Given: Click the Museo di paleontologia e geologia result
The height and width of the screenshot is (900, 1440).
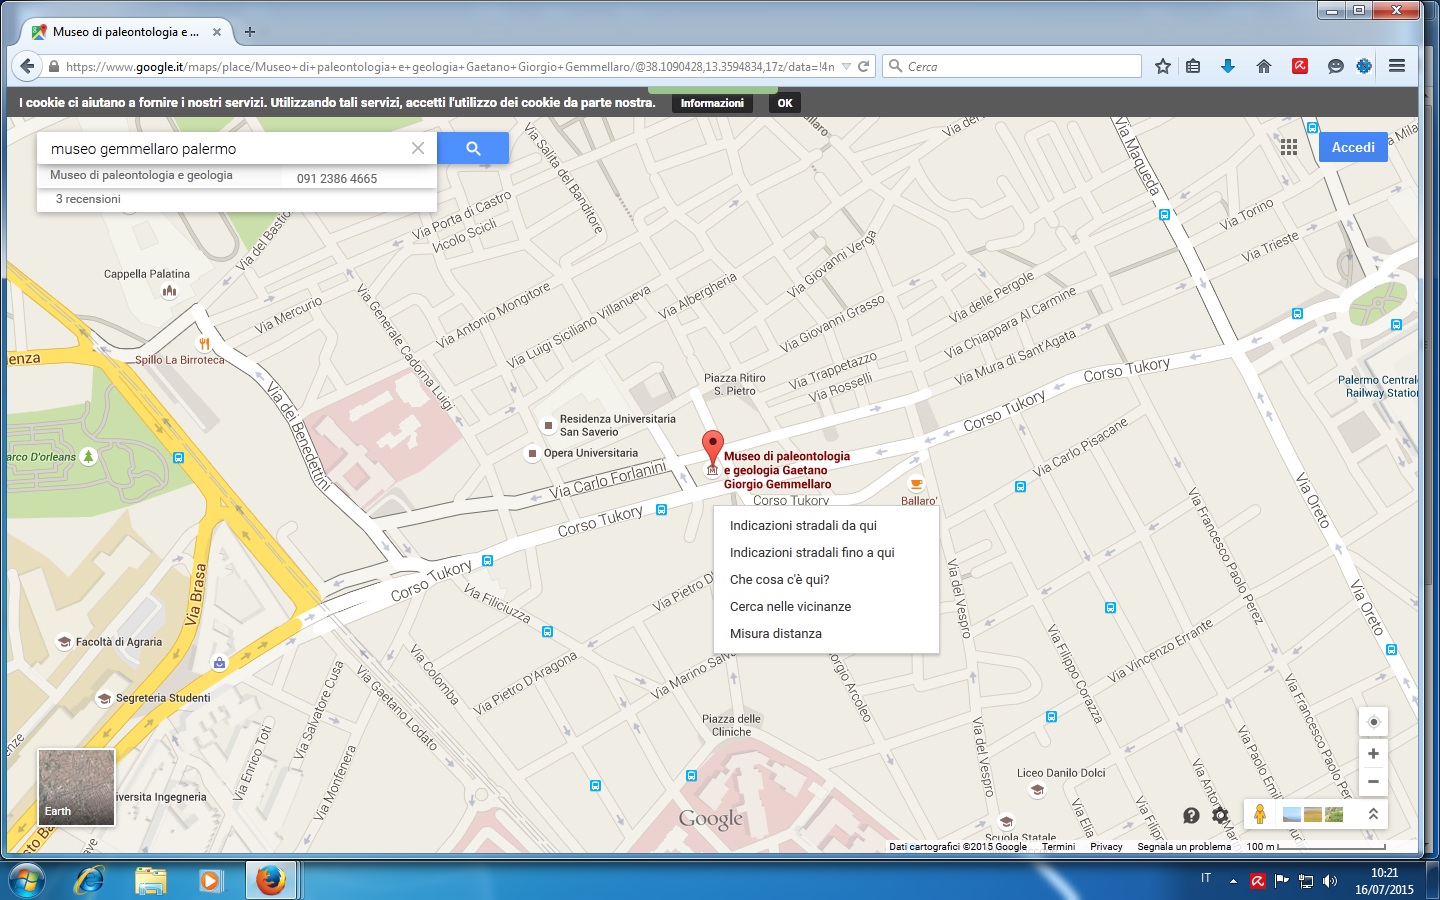Looking at the screenshot, I should click(141, 175).
